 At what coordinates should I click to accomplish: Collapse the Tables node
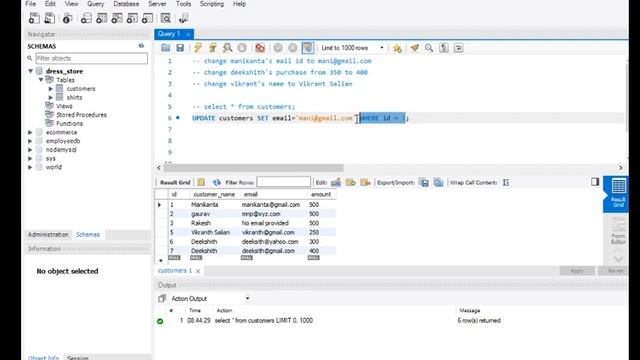pos(41,80)
